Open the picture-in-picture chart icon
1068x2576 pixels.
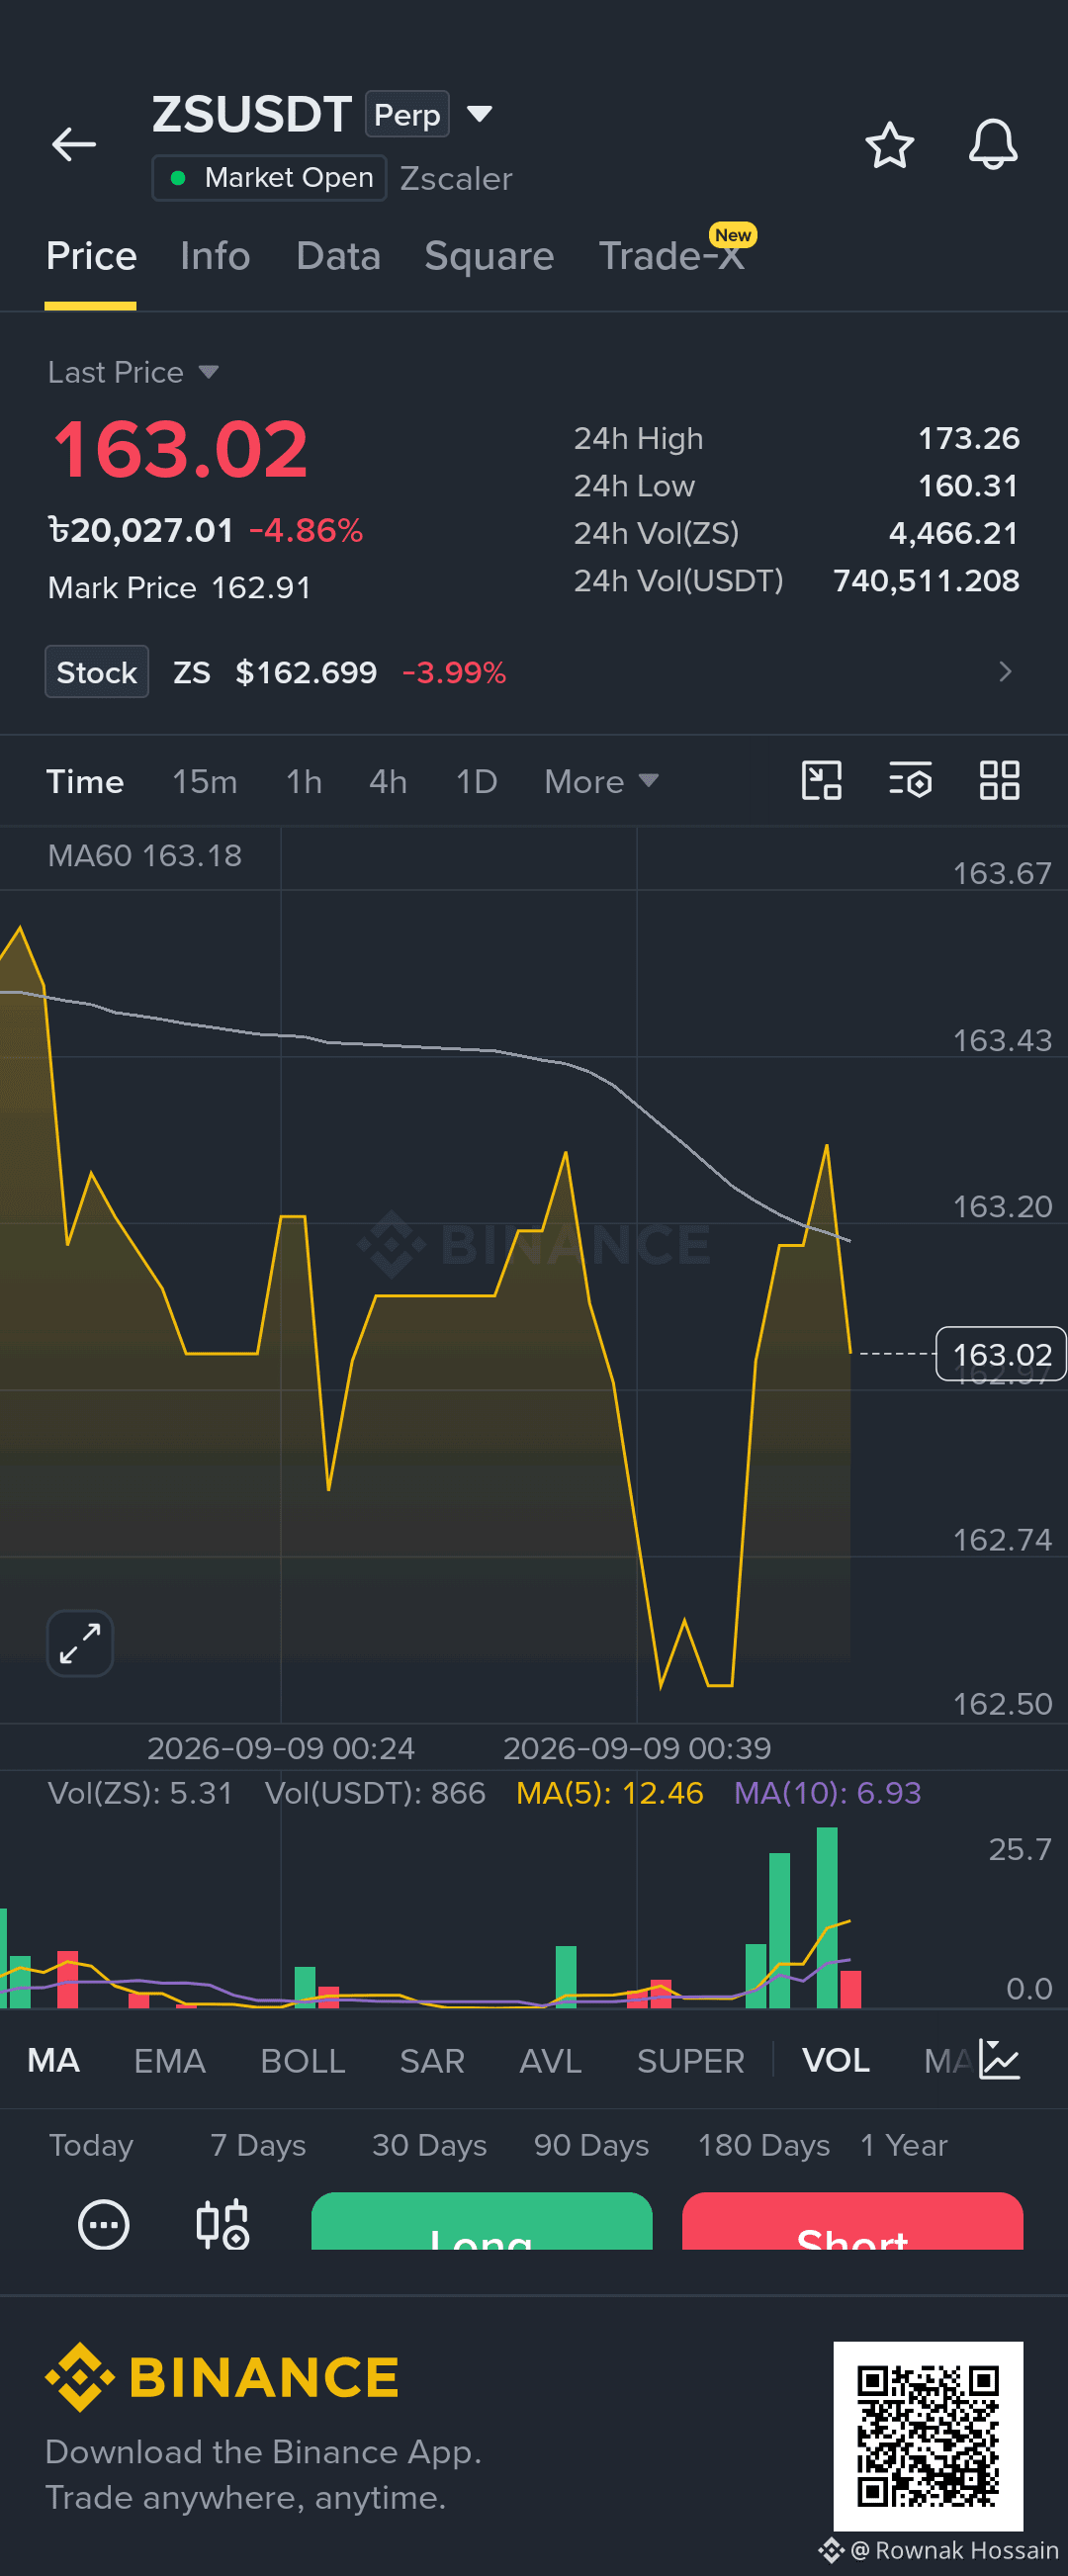pyautogui.click(x=822, y=780)
